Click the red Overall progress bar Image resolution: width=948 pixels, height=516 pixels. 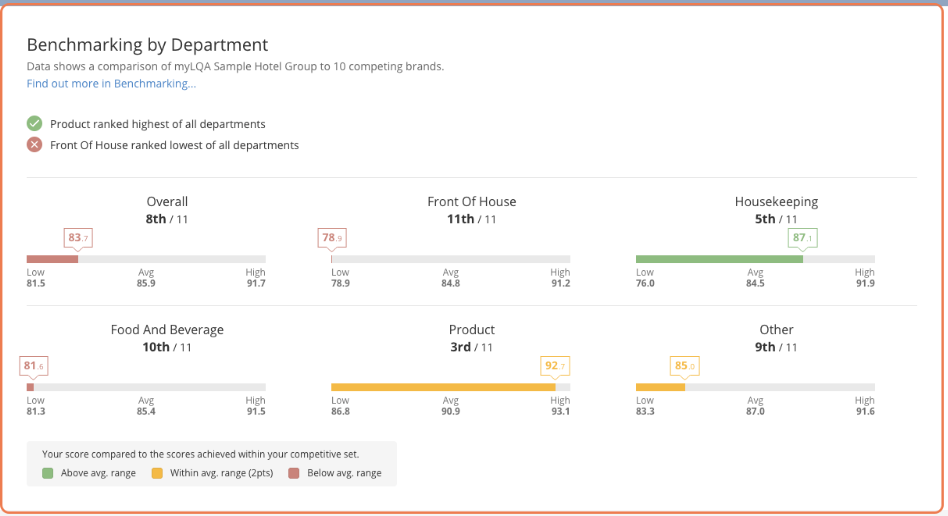tap(52, 259)
